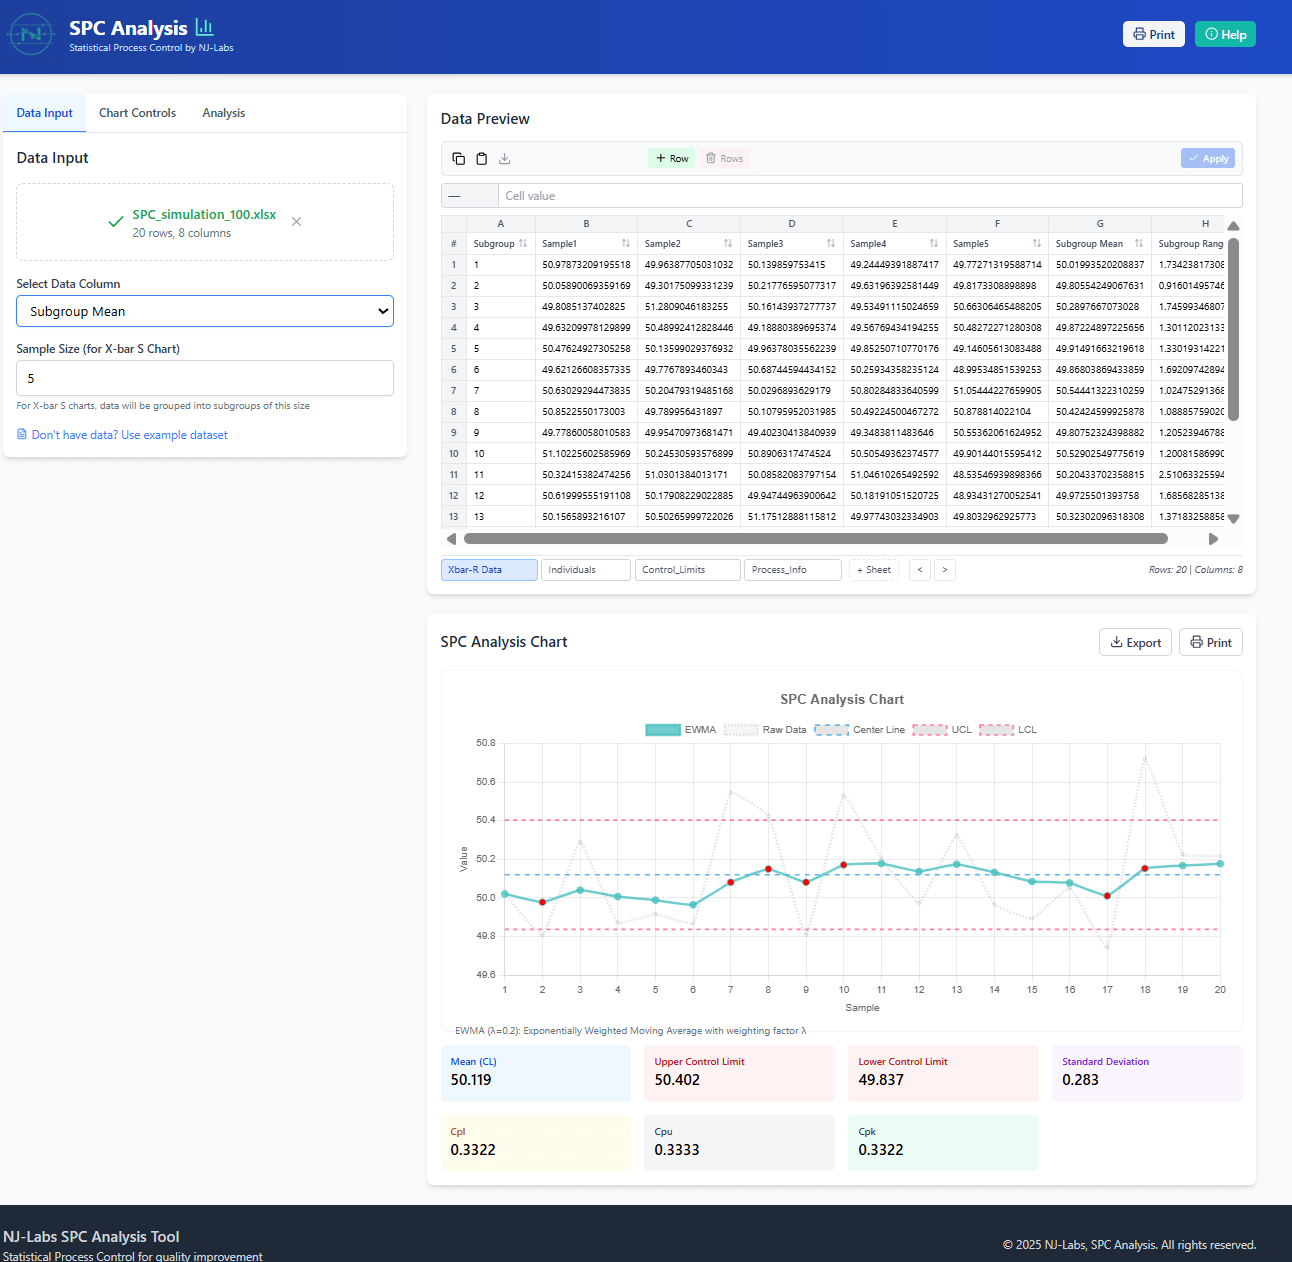Click the Sample Size input field
1292x1262 pixels.
[205, 379]
